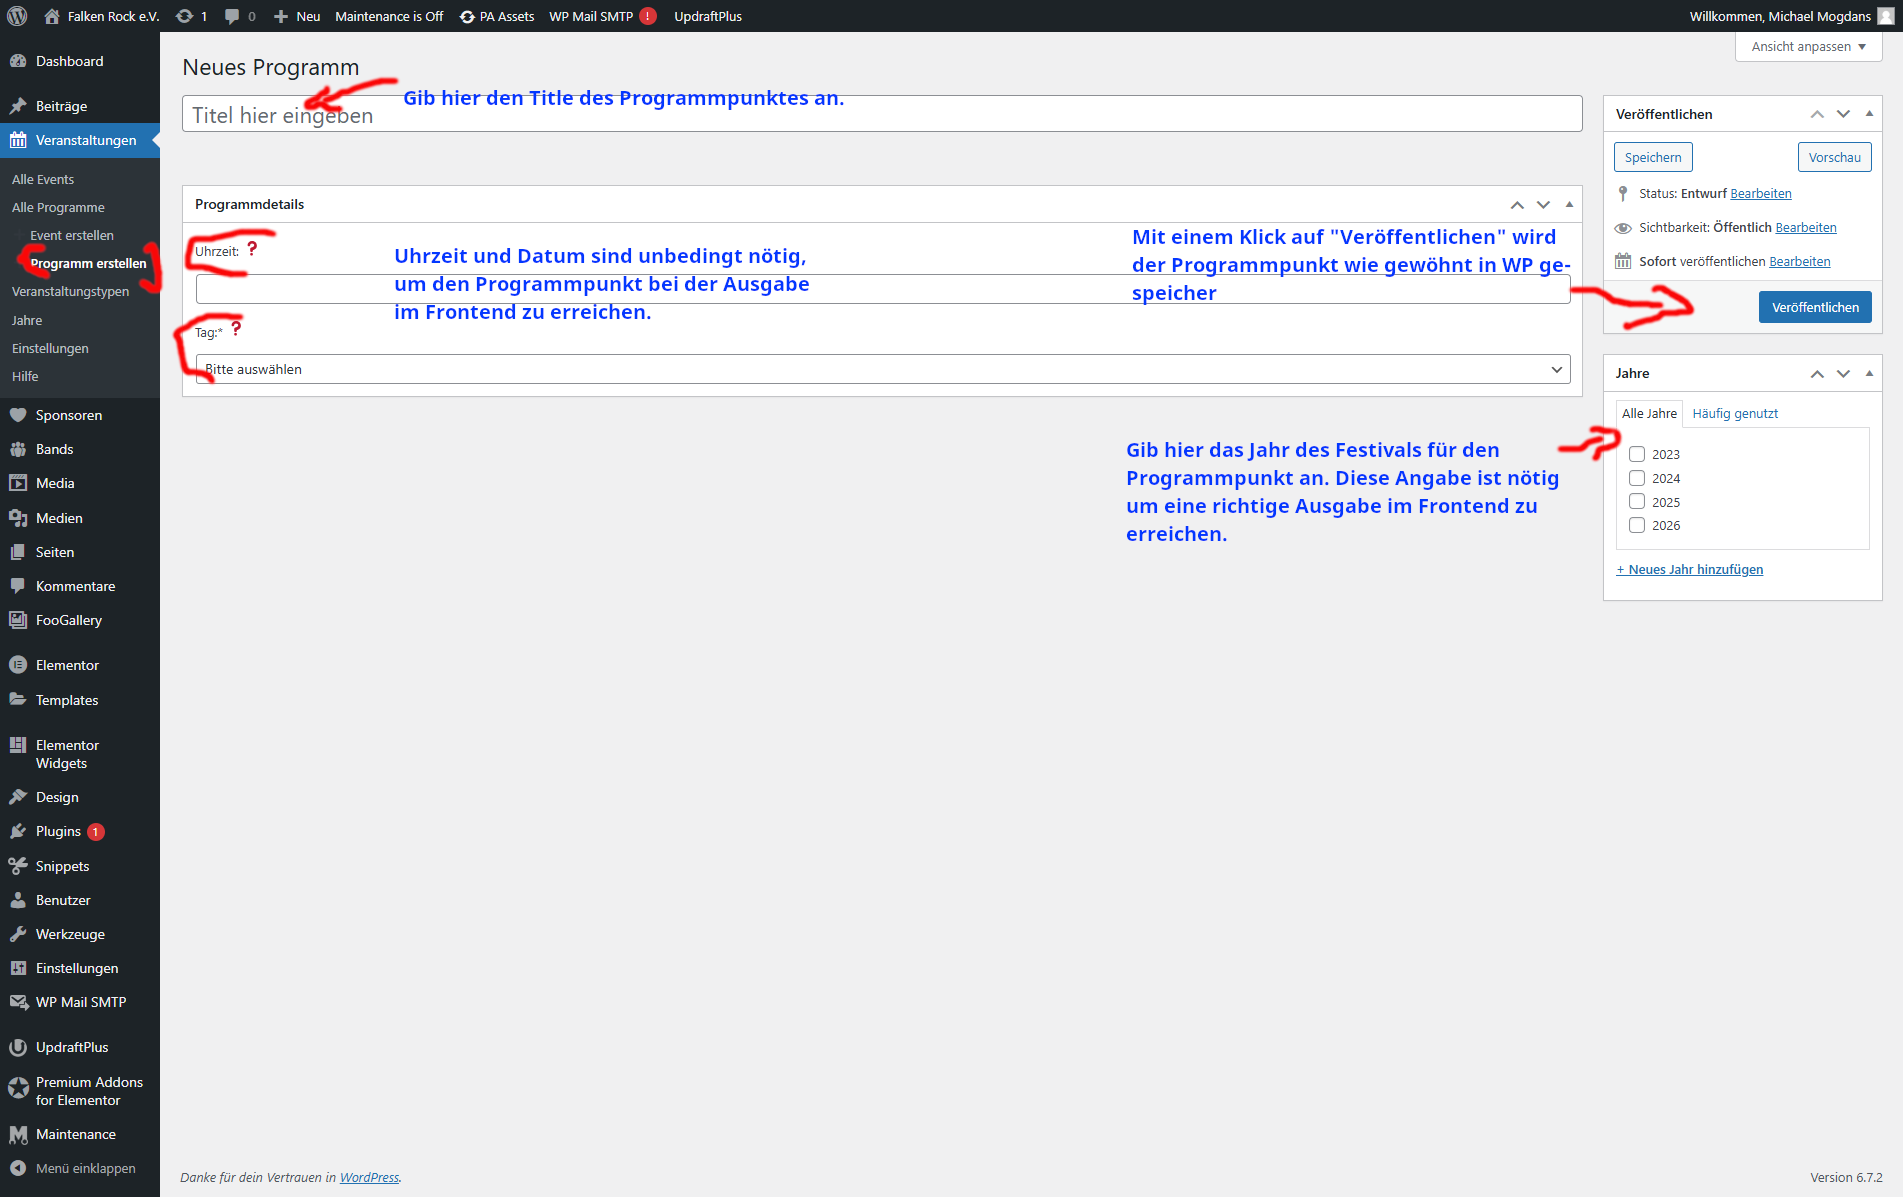Click the red help question mark beside Uhrzeit

click(252, 249)
